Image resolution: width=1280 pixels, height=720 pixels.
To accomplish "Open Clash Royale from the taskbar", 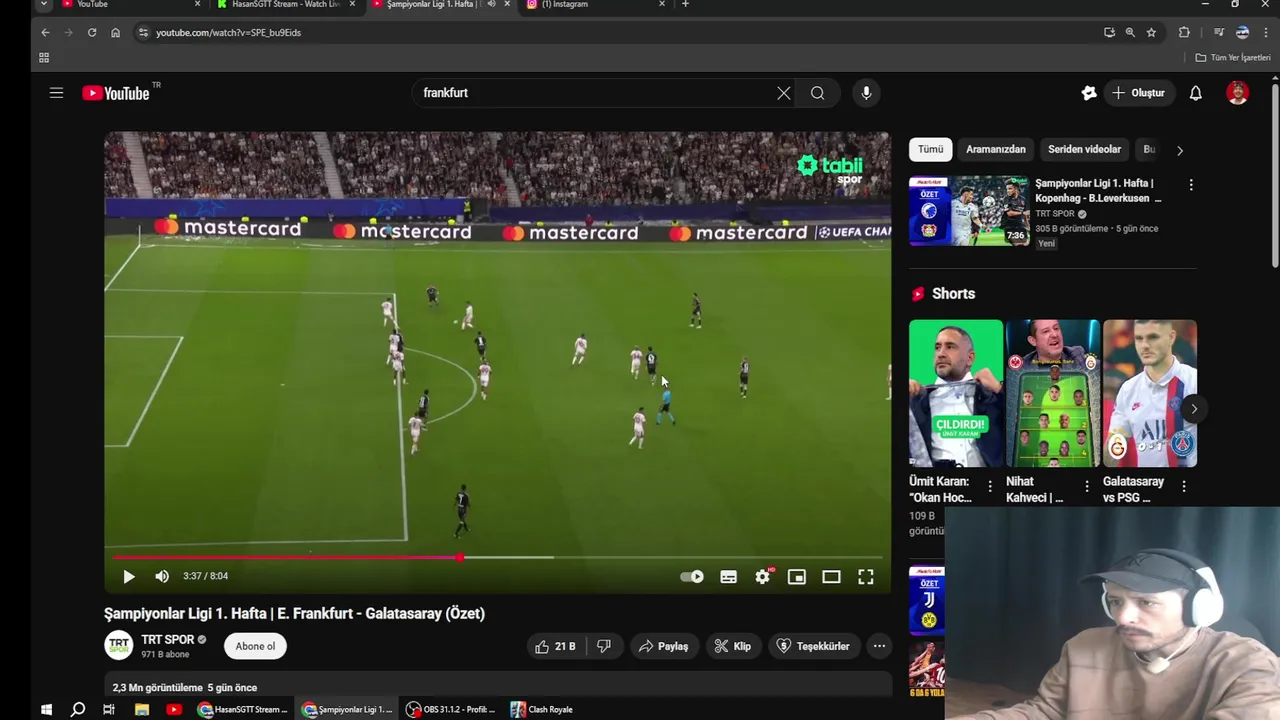I will click(x=542, y=709).
